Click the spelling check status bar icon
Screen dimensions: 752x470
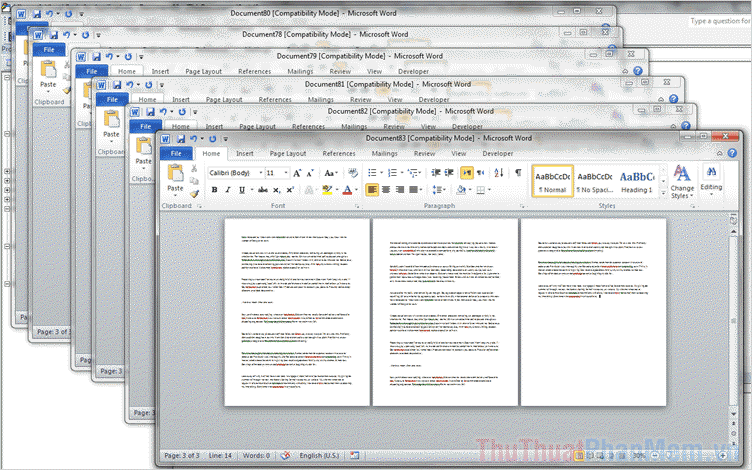click(285, 455)
